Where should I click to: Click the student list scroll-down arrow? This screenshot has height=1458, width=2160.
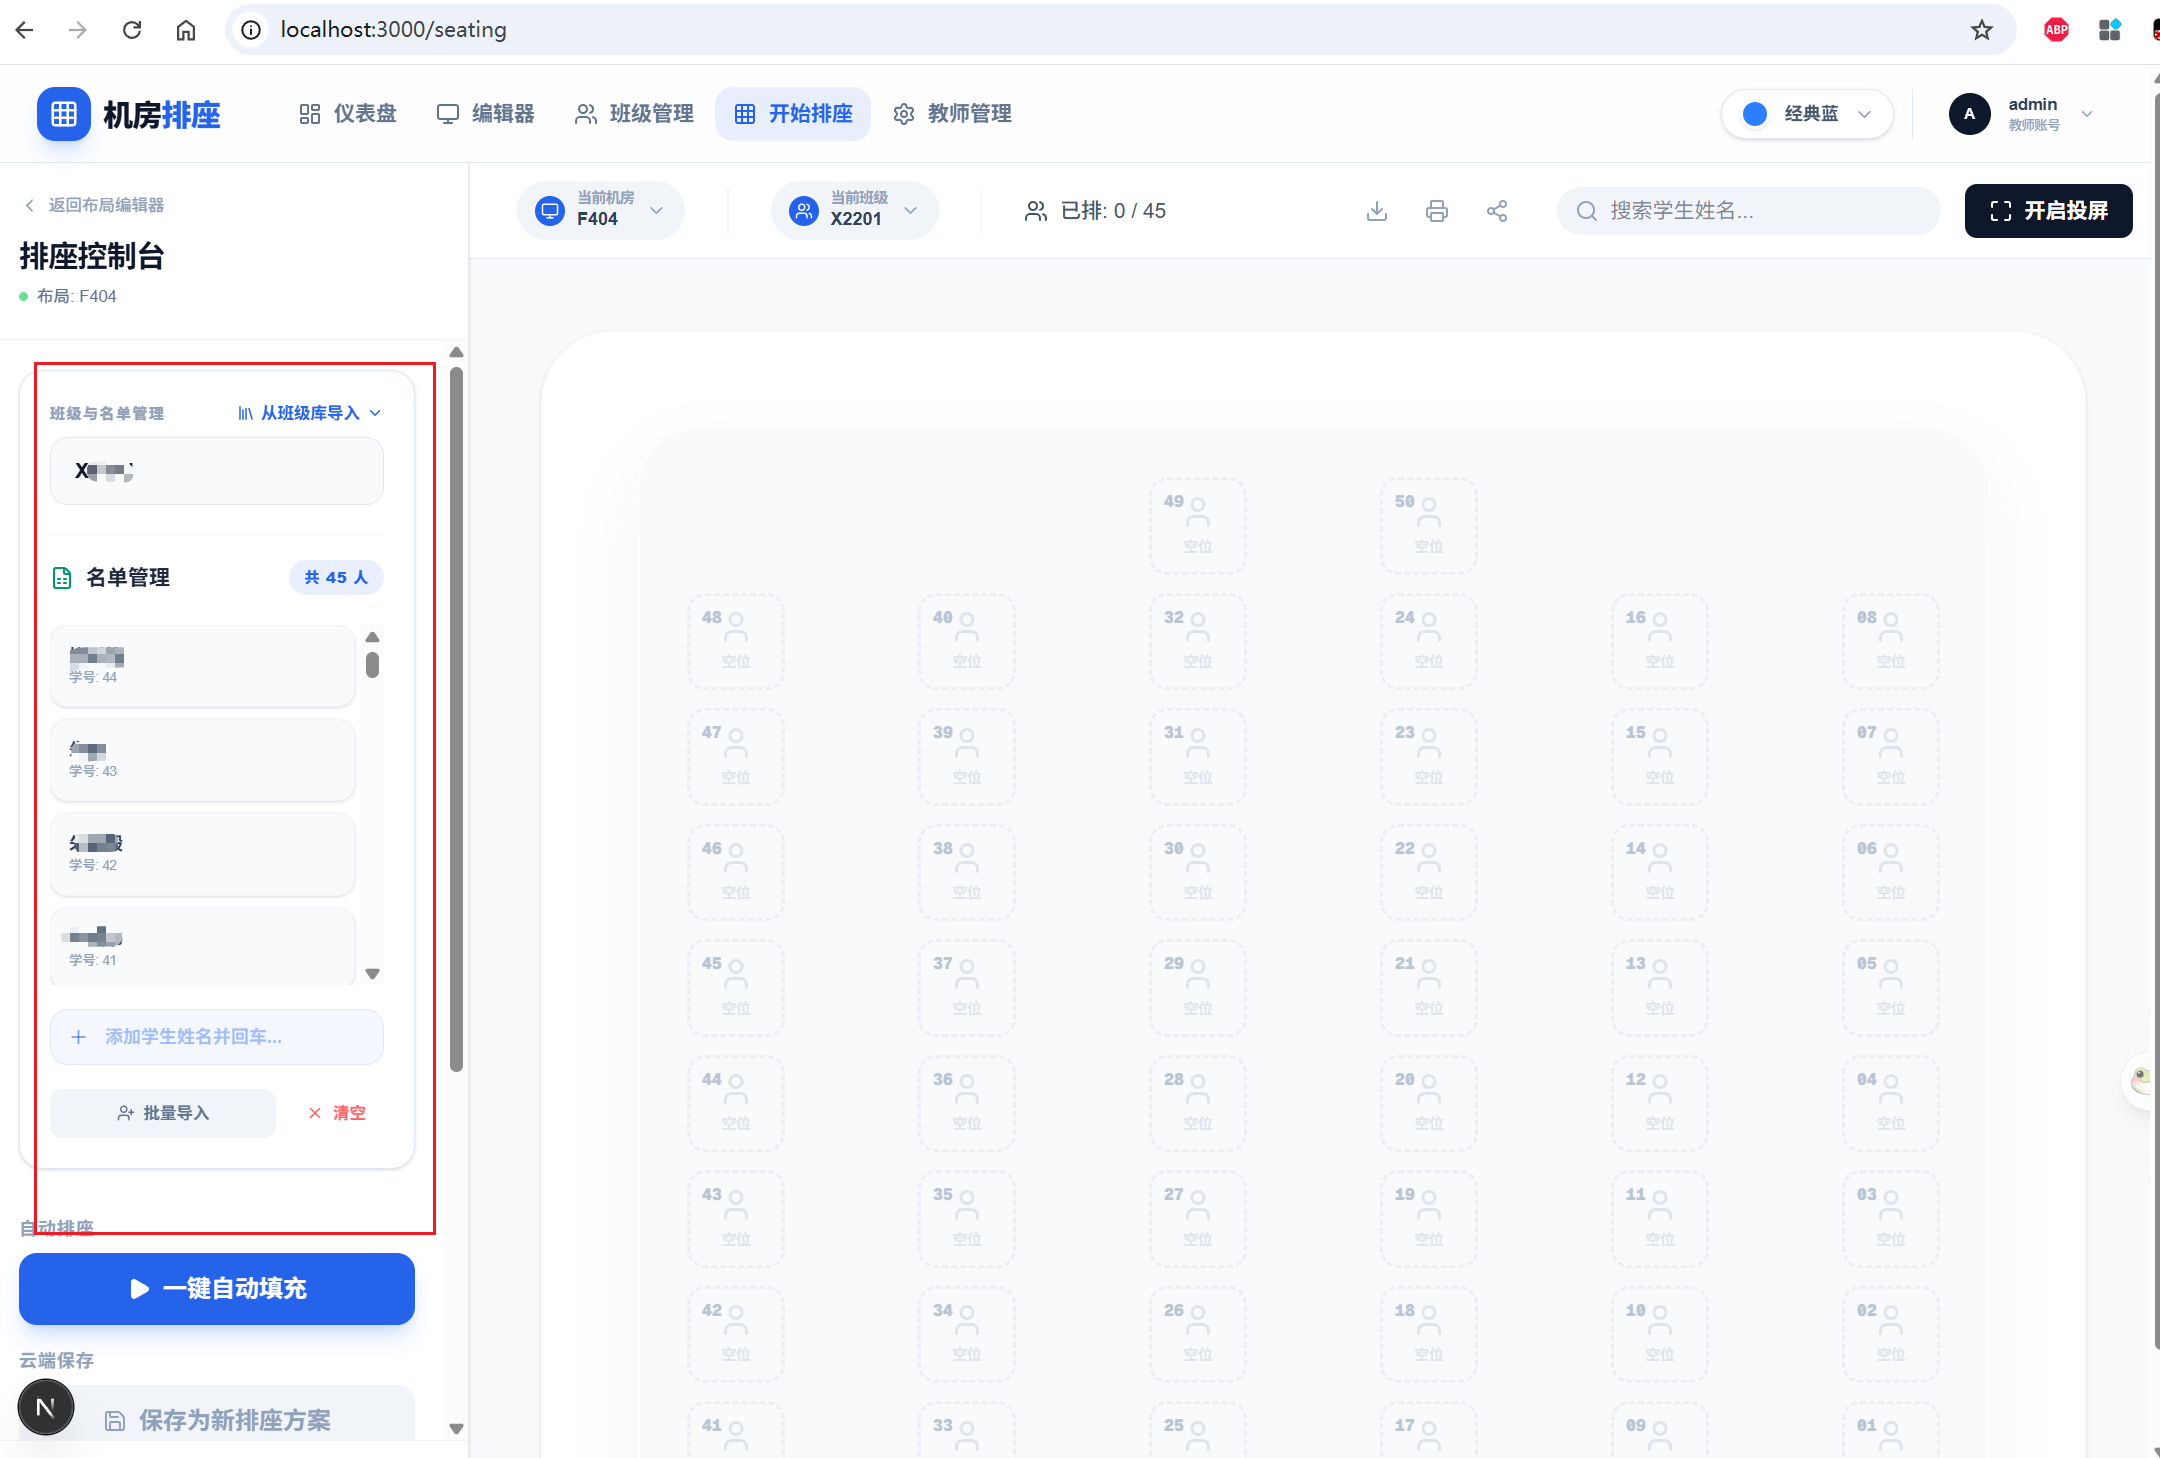pyautogui.click(x=372, y=974)
